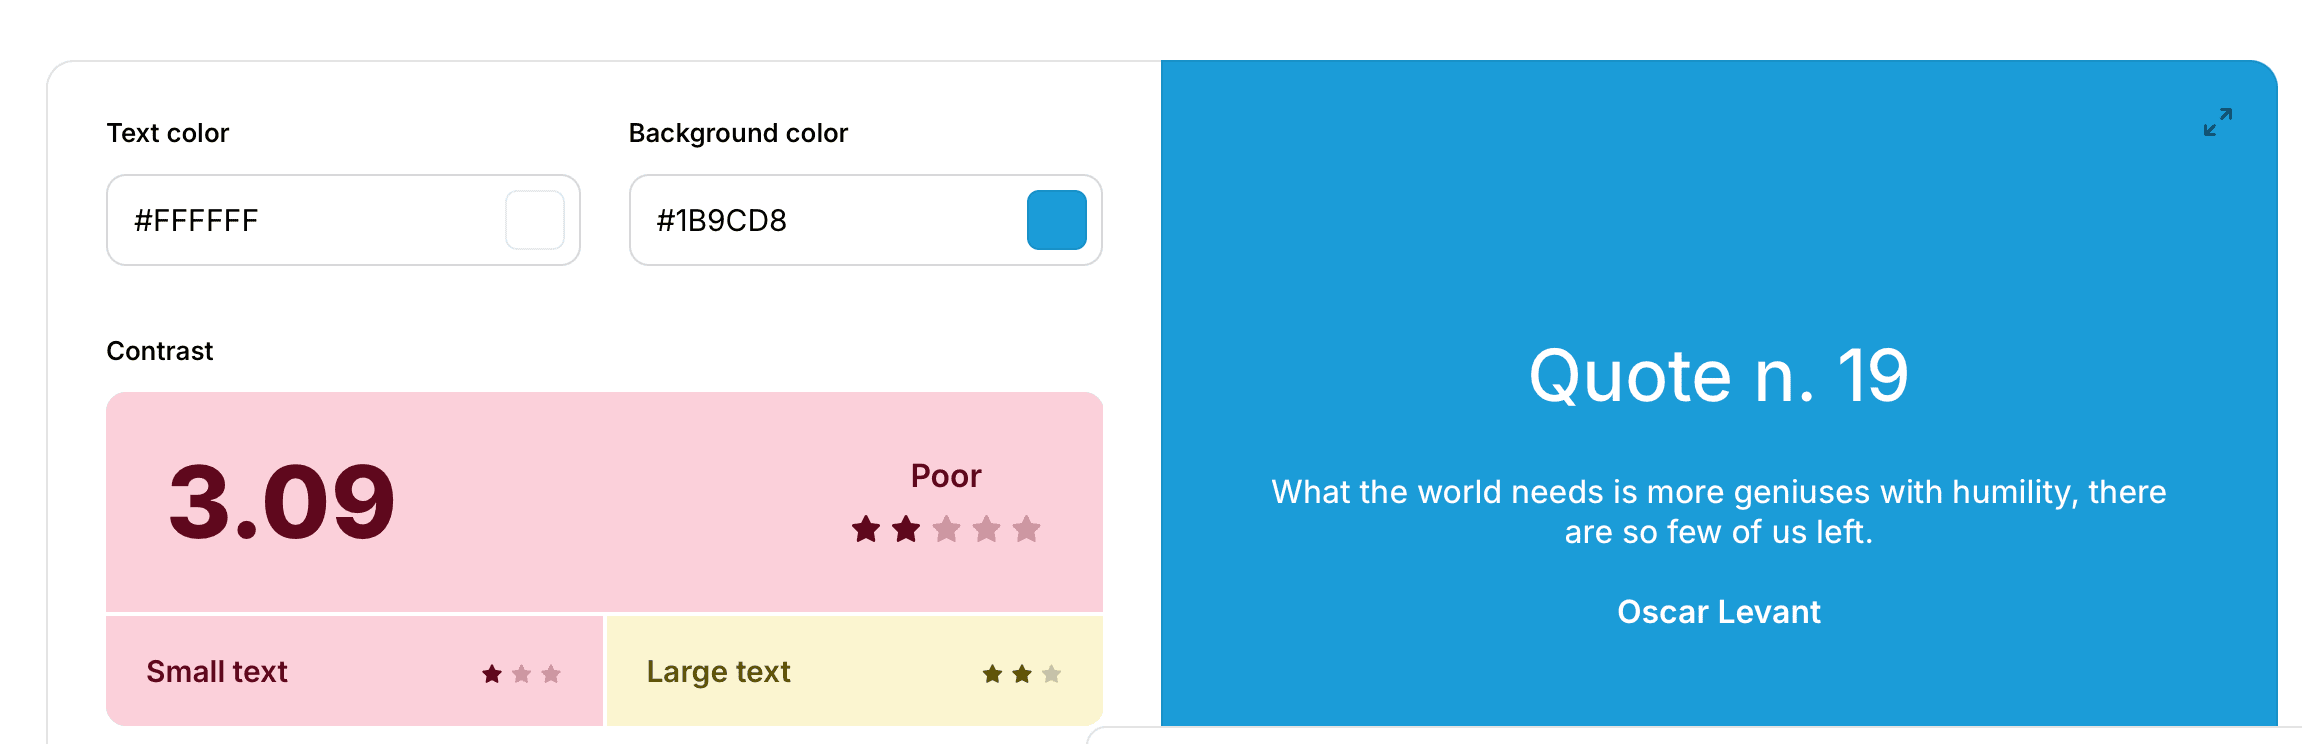Image resolution: width=2302 pixels, height=744 pixels.
Task: Expand the quote preview to fullscreen
Action: coord(2217,122)
